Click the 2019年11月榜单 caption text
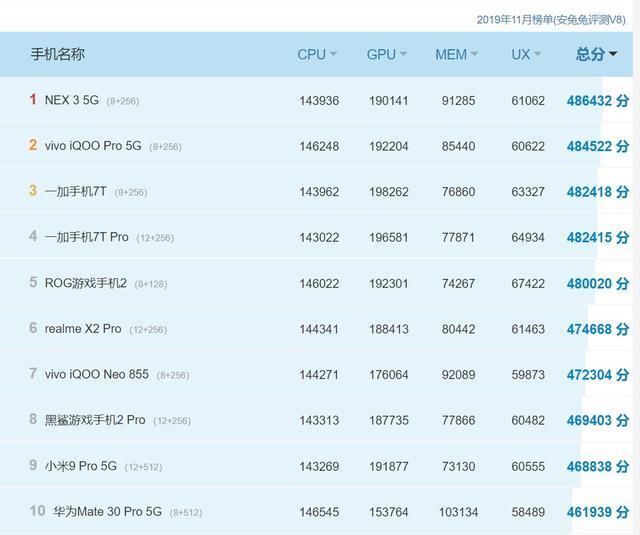 click(551, 19)
